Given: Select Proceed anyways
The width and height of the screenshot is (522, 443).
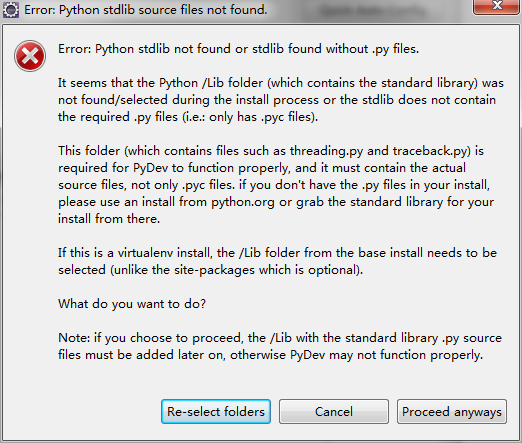Looking at the screenshot, I should point(452,412).
